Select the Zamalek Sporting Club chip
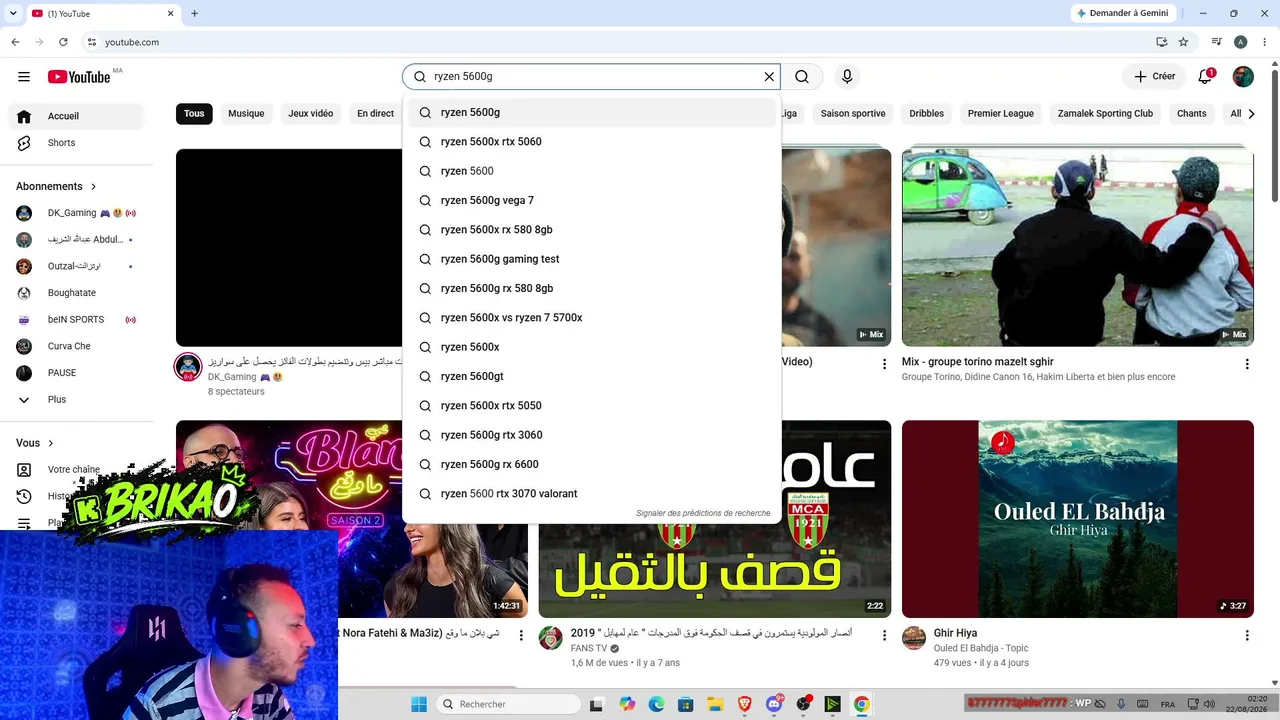Screen dimensions: 1280x720 1105,114
